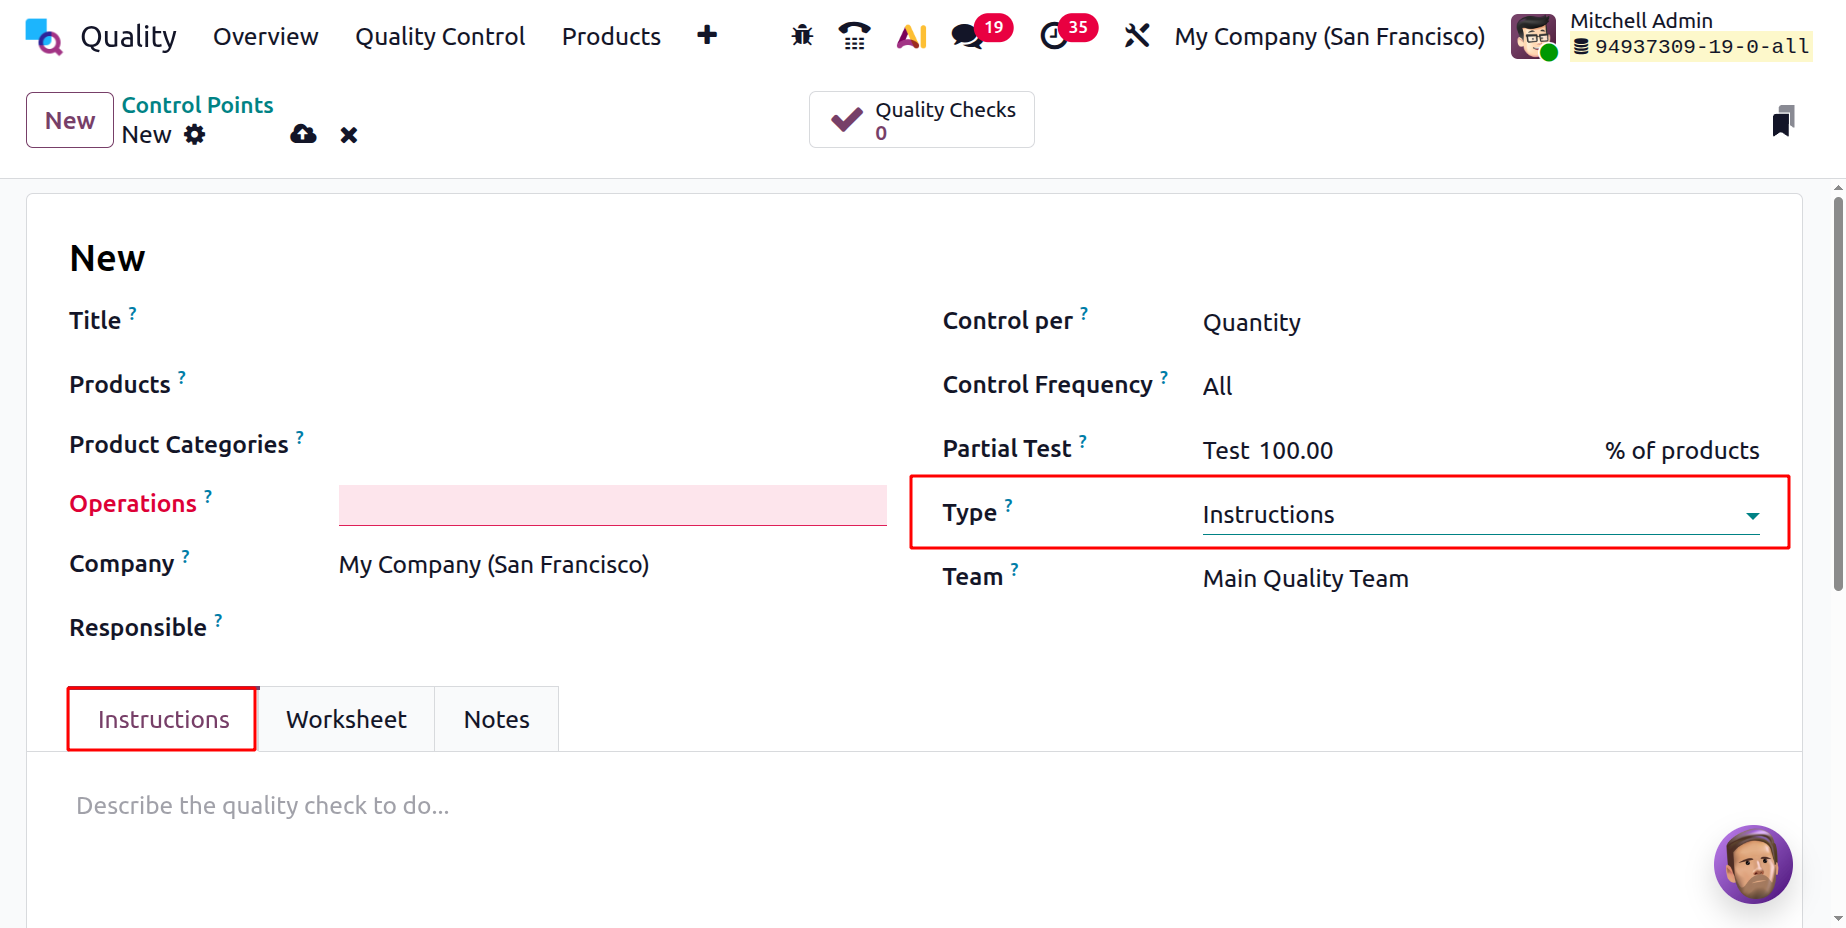Click the New button in the breadcrumb area

pos(69,119)
